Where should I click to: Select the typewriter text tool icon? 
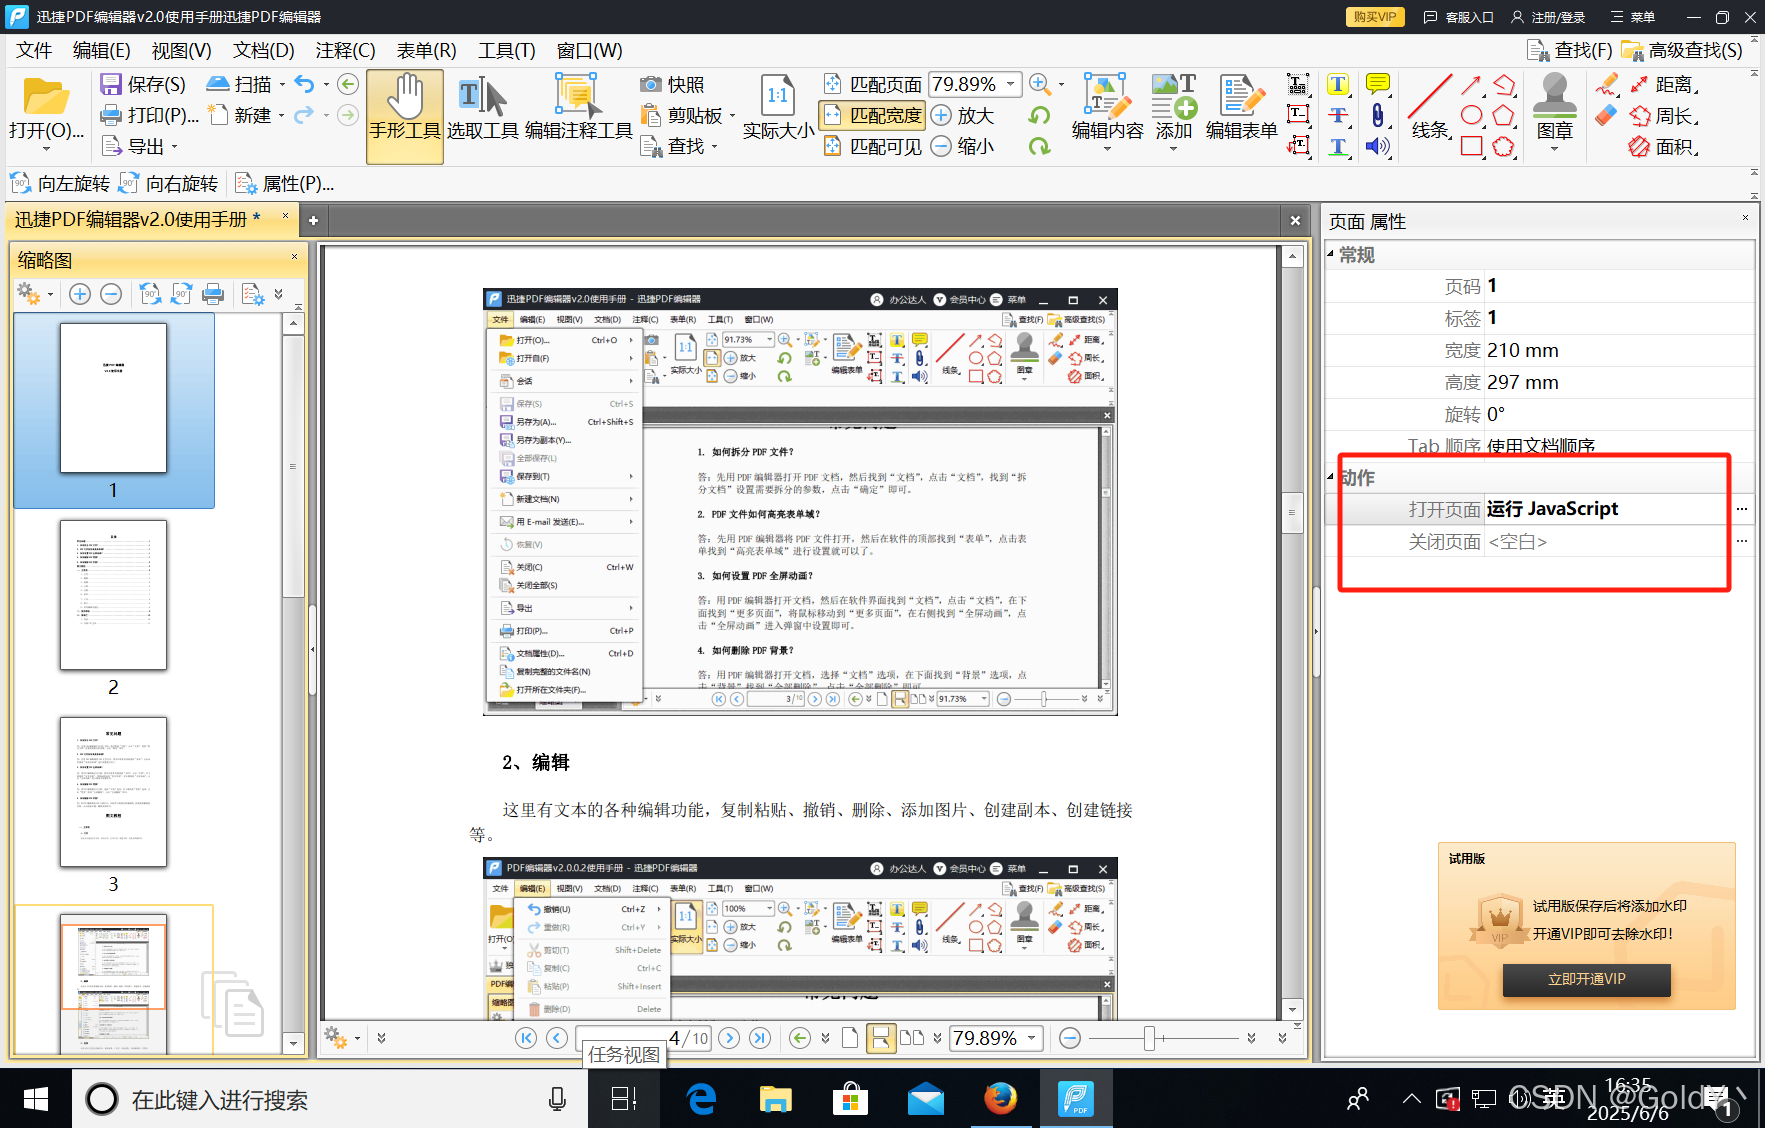pos(1298,85)
